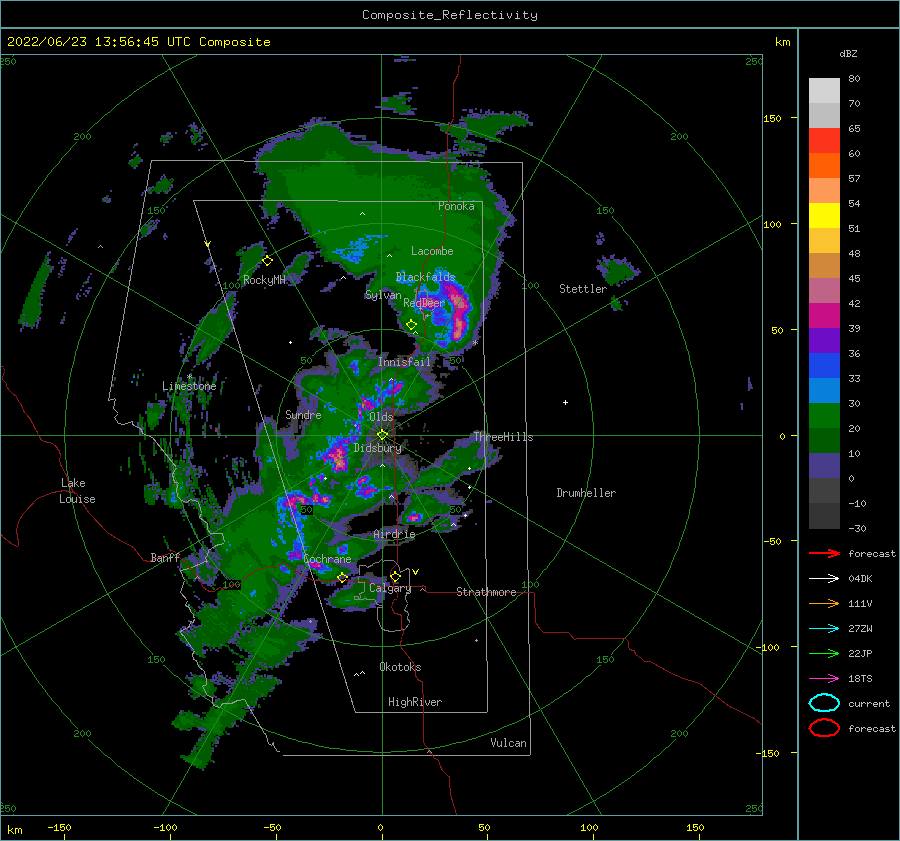This screenshot has width=900, height=841.
Task: Click the Ponoka label
Action: 456,206
